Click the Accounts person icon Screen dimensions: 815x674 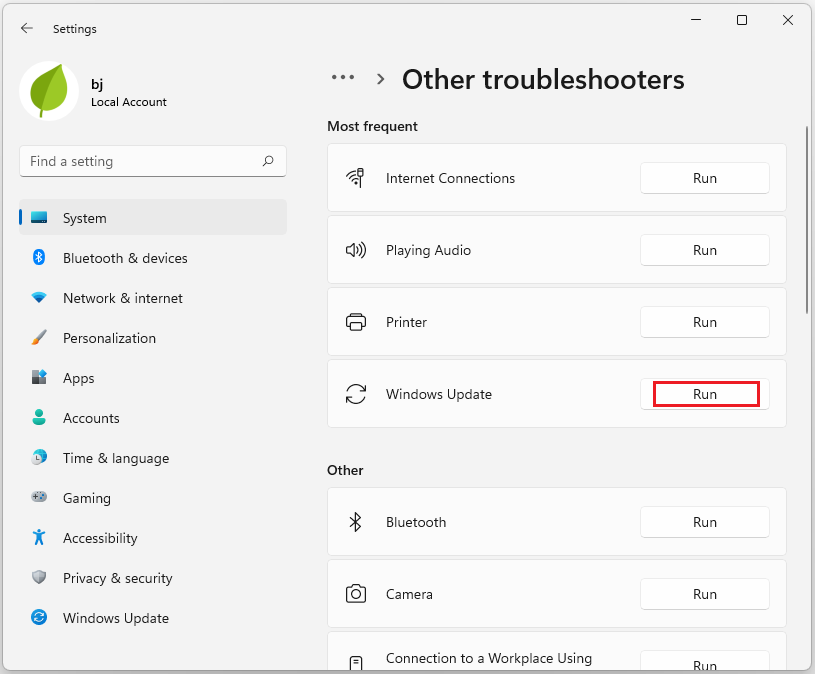click(39, 417)
